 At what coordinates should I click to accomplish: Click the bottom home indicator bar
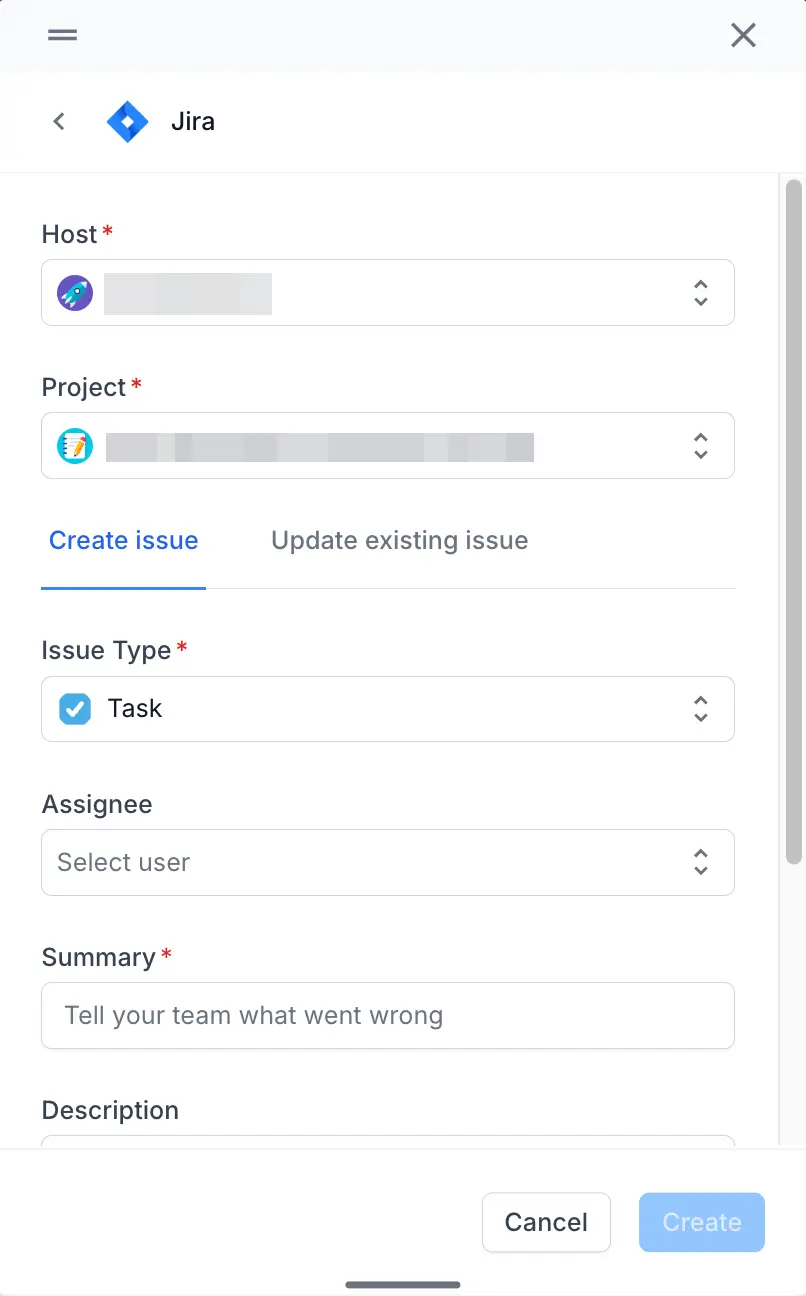point(403,1285)
